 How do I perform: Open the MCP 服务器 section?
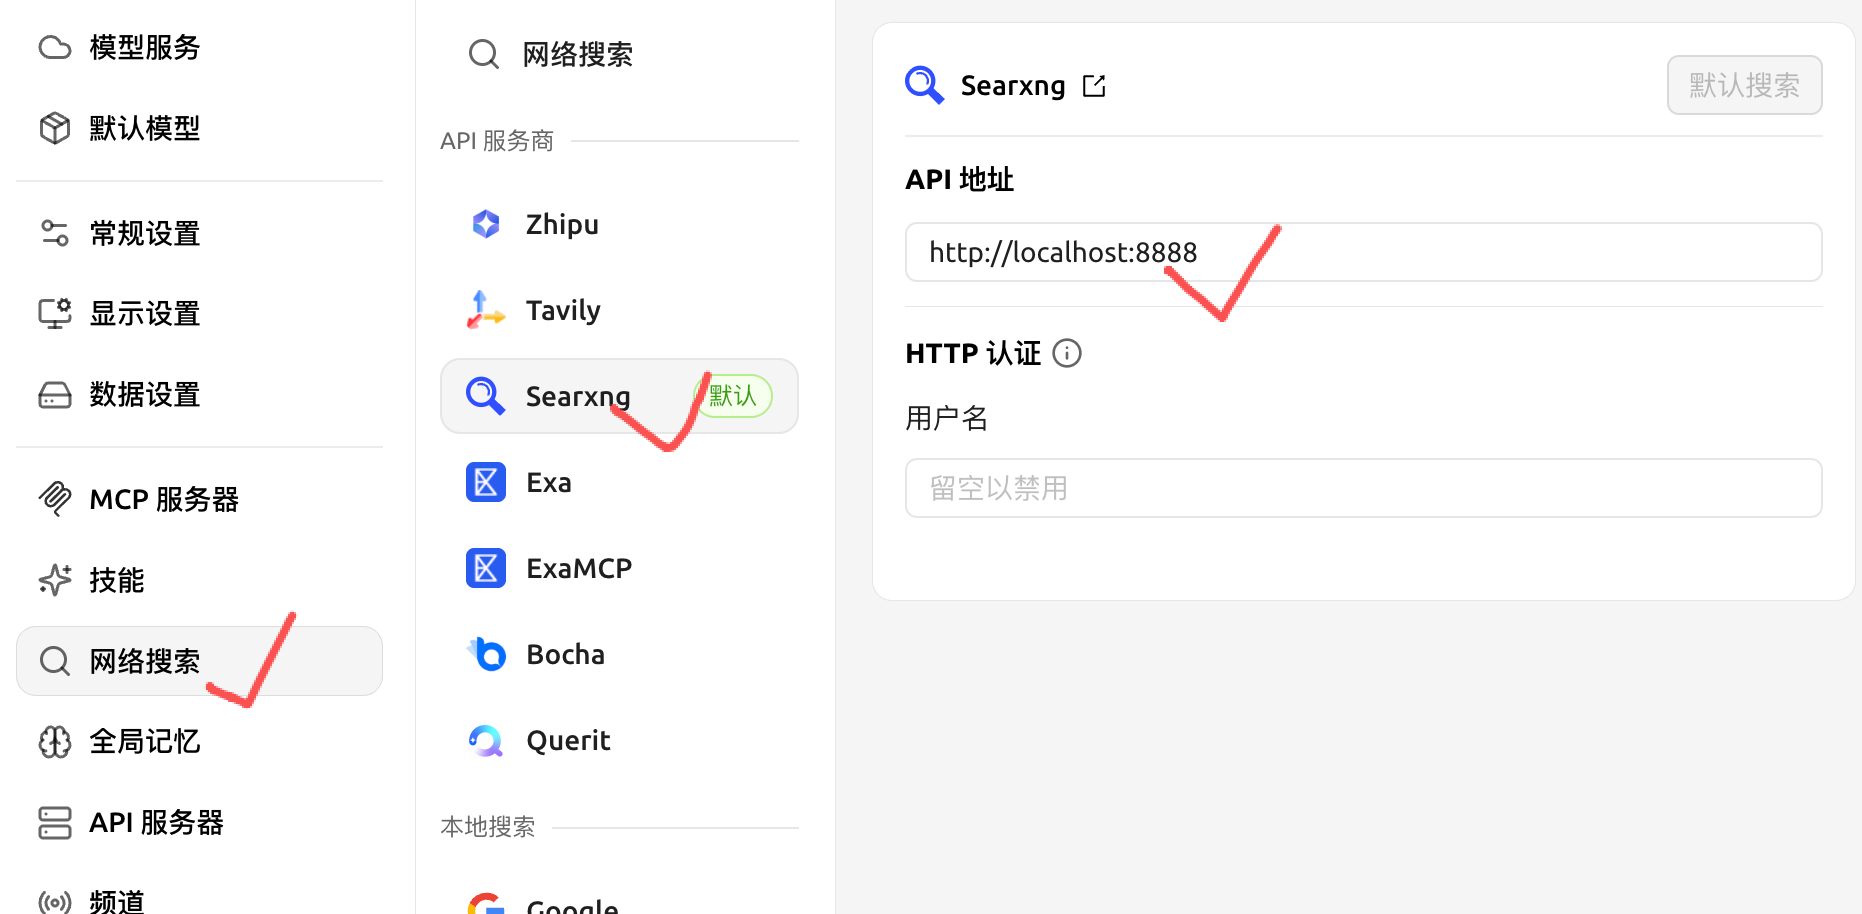[x=199, y=498]
